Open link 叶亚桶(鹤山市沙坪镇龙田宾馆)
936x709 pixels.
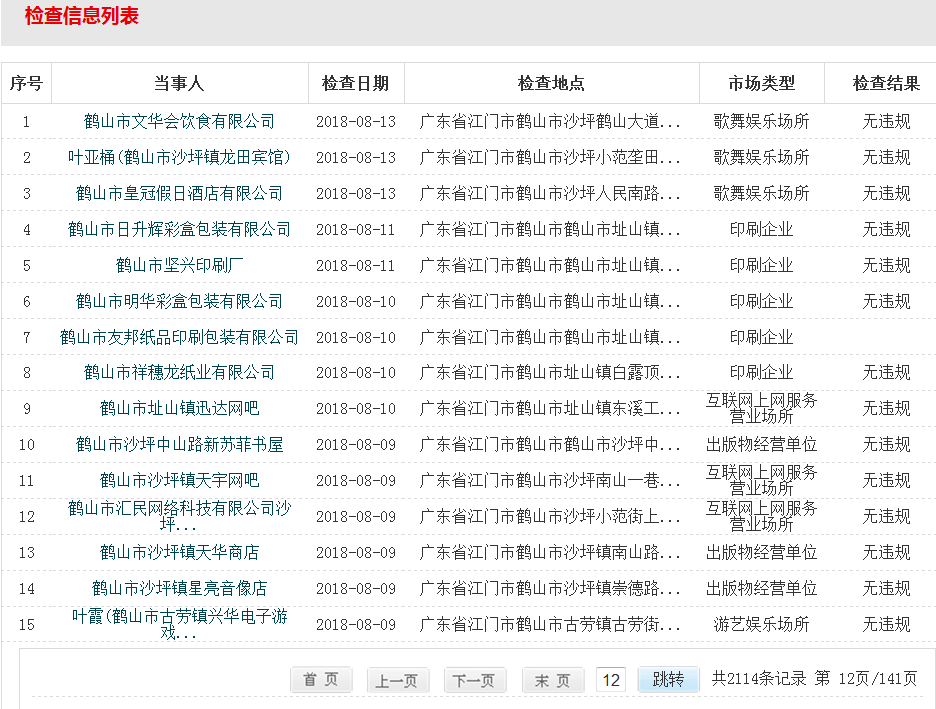[179, 158]
